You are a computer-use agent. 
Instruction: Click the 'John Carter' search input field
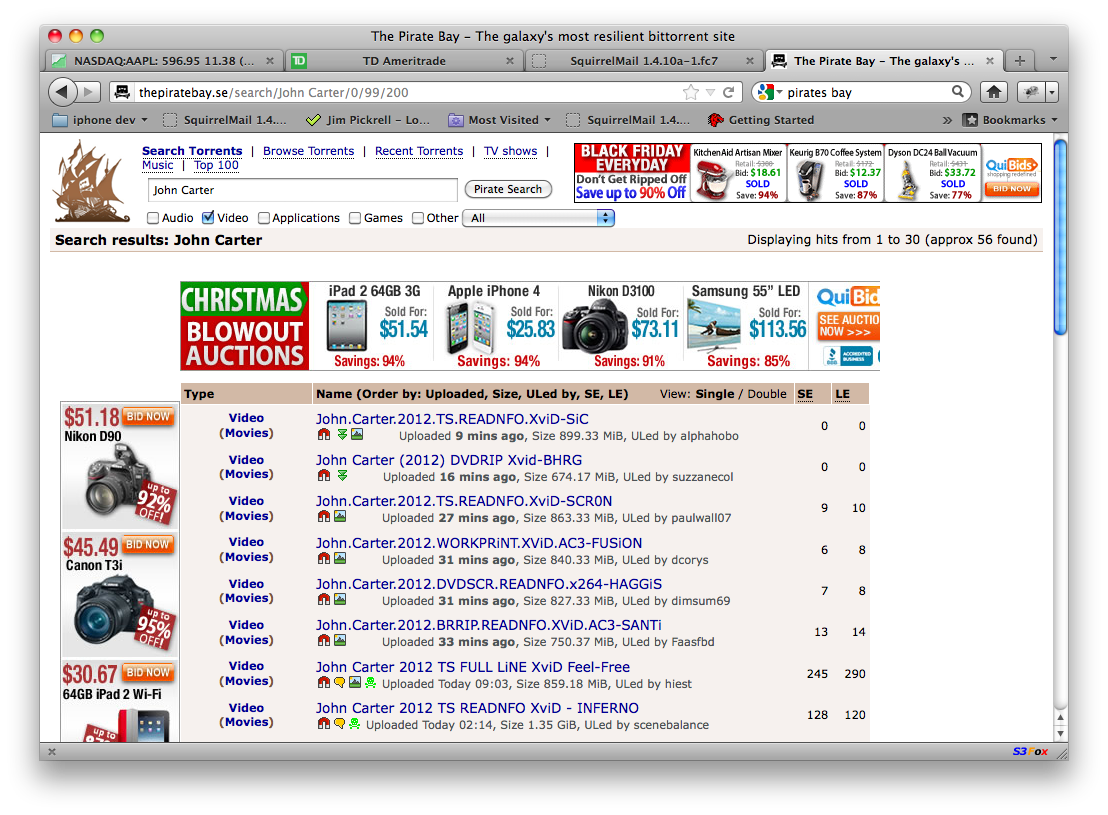click(303, 190)
